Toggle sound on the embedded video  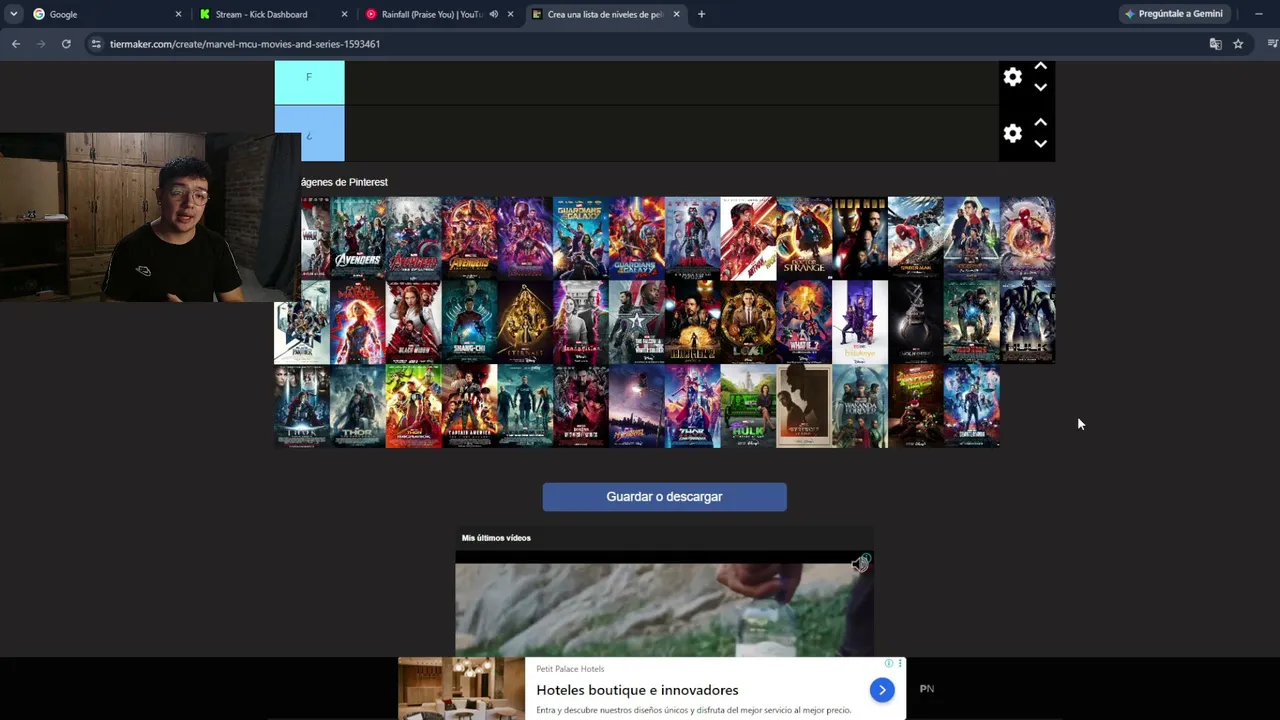[x=860, y=564]
